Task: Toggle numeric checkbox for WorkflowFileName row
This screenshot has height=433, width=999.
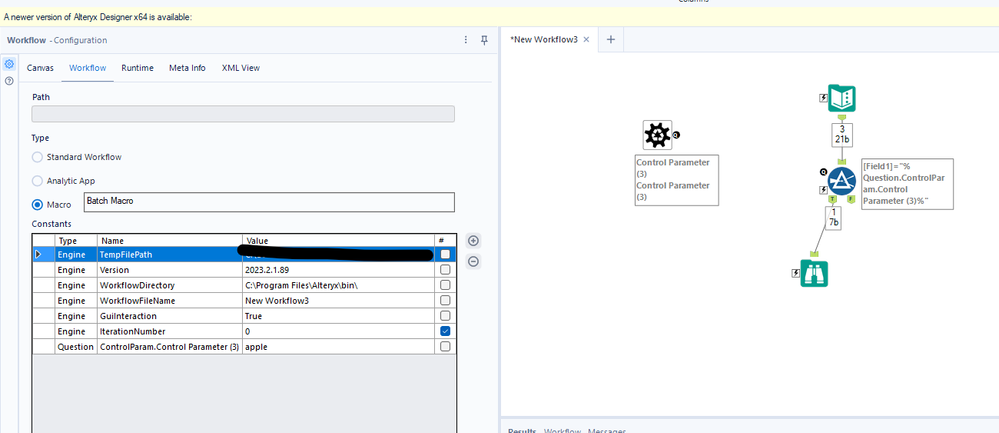Action: pyautogui.click(x=445, y=301)
